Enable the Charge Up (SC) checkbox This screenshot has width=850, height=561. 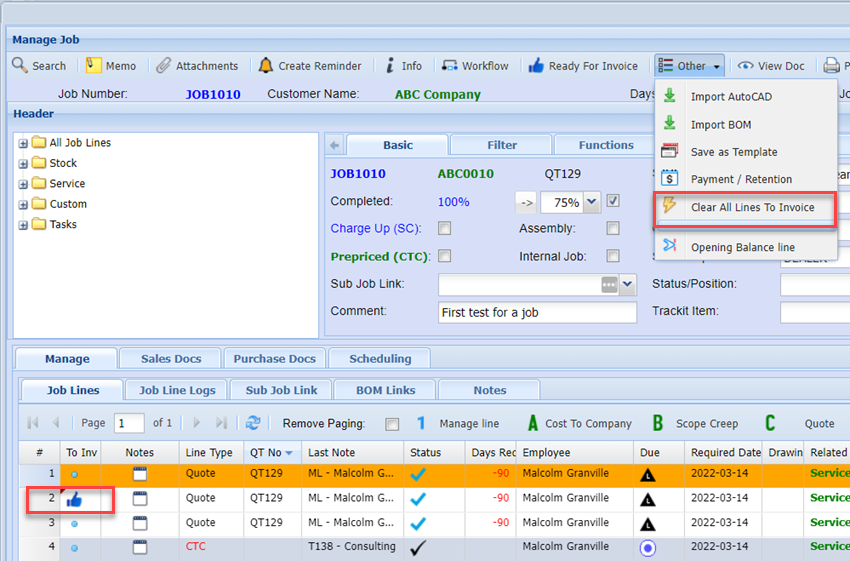[444, 229]
